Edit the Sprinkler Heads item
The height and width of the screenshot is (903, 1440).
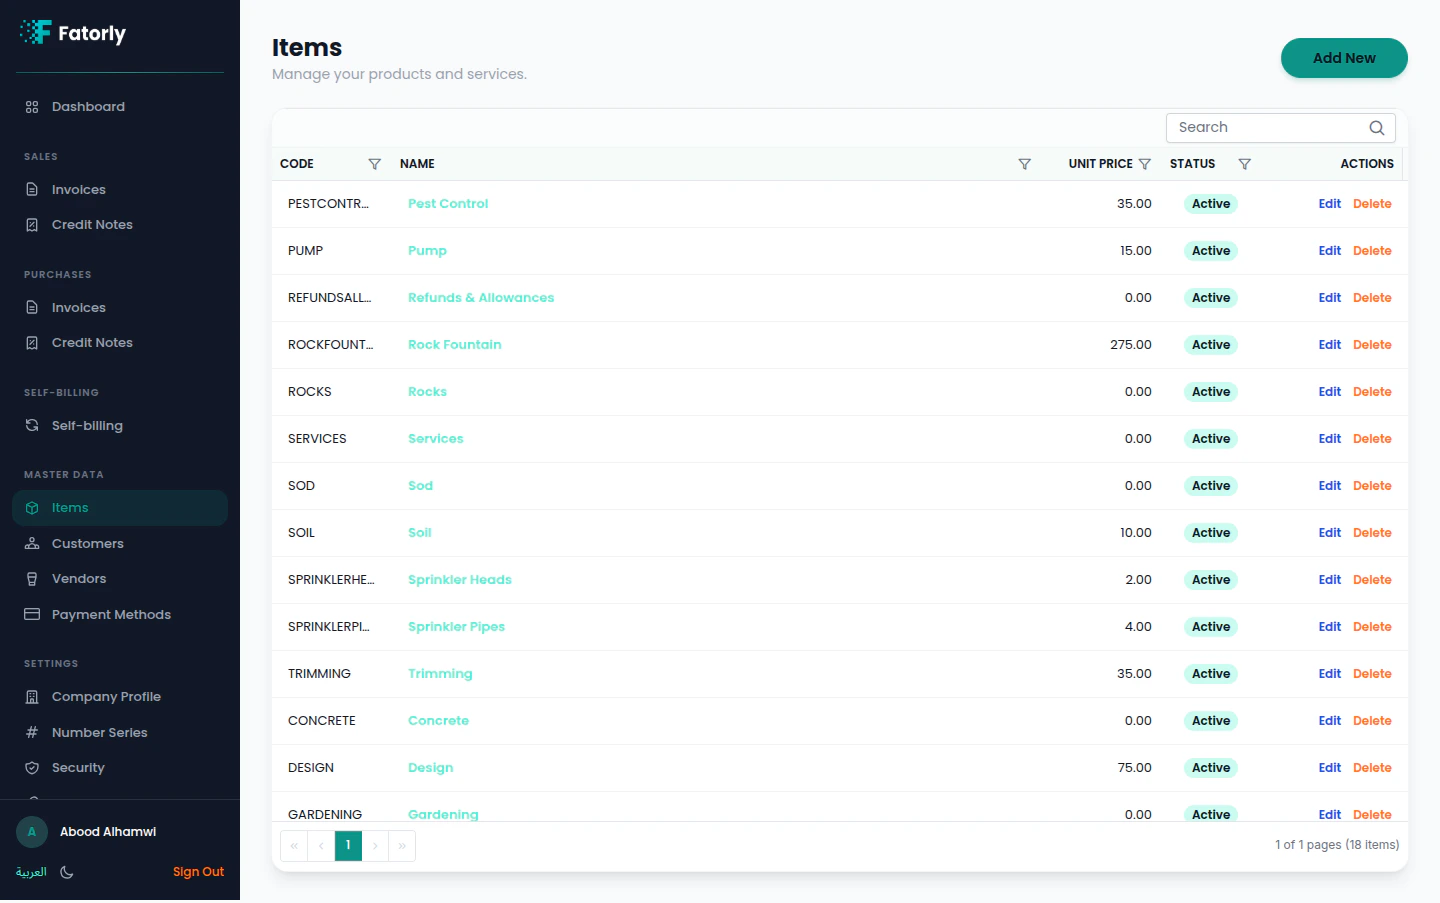click(x=1329, y=580)
